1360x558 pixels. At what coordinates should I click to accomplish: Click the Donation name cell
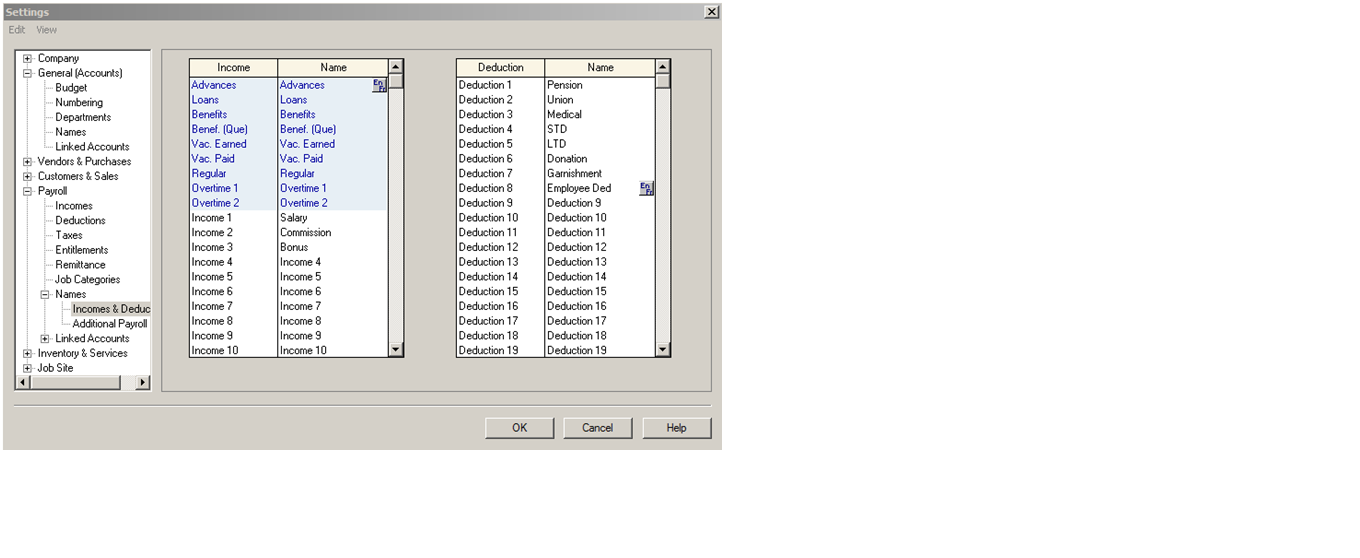point(600,159)
